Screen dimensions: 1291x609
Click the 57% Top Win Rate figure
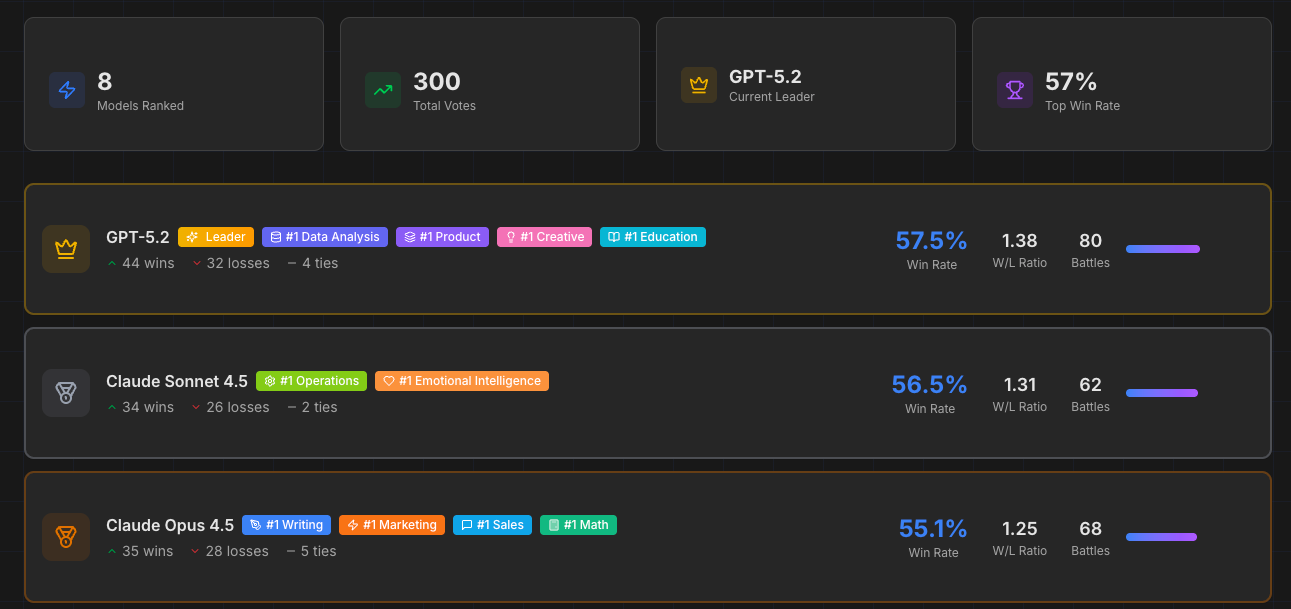tap(1071, 81)
